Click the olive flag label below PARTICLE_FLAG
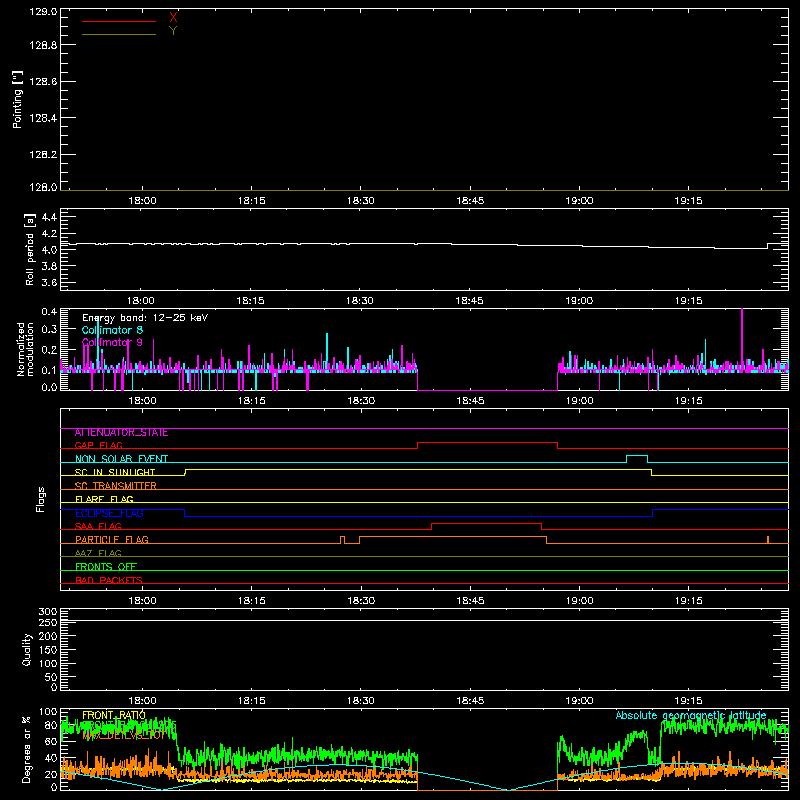Viewport: 800px width, 800px height. coord(98,553)
